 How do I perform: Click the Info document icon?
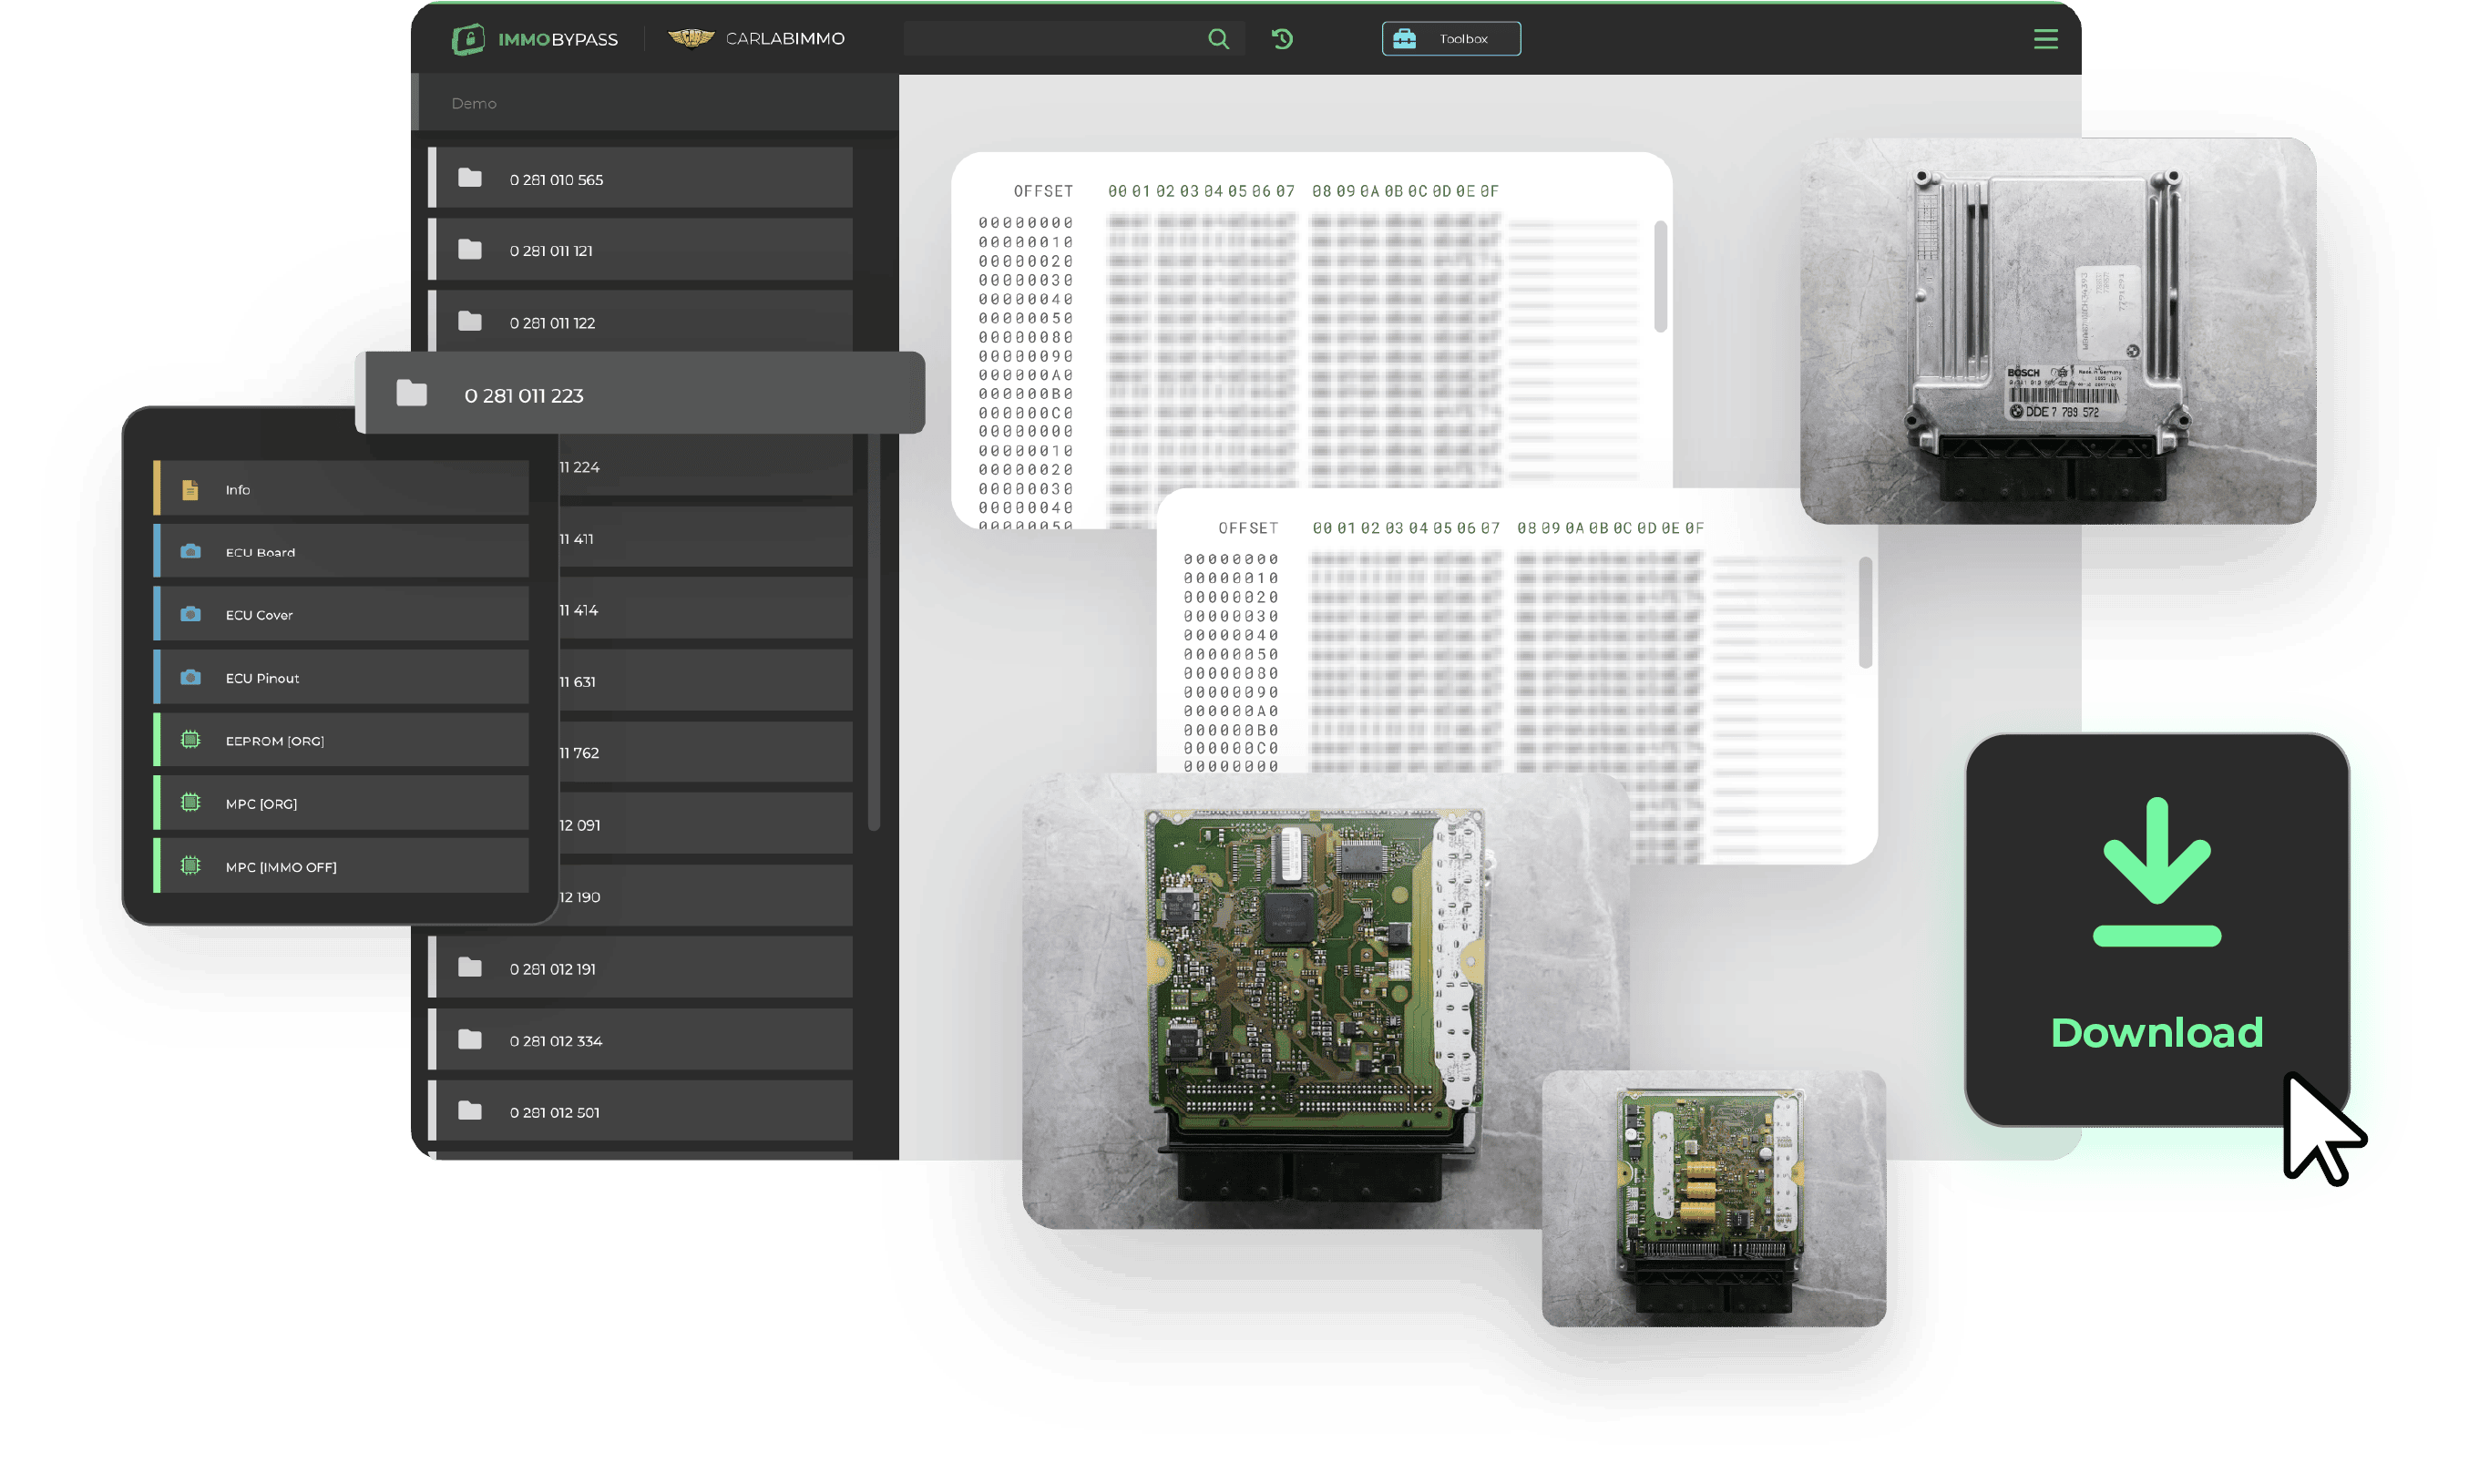click(x=190, y=490)
